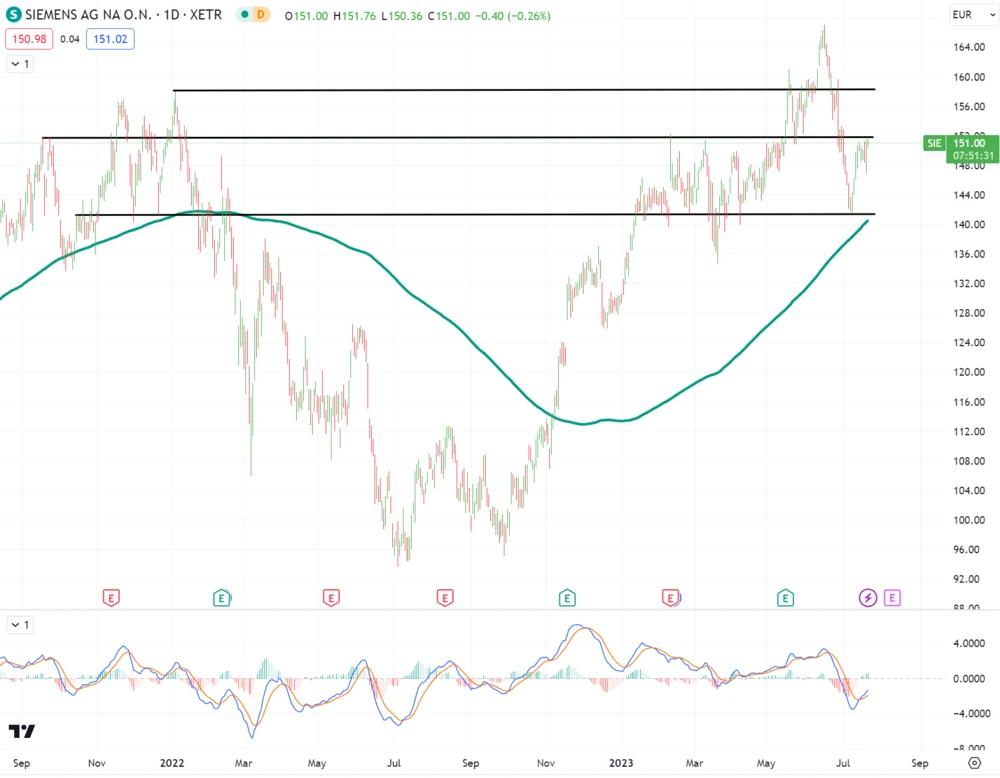This screenshot has height=778, width=1000.
Task: Click the purple upcoming earnings marker
Action: [892, 598]
